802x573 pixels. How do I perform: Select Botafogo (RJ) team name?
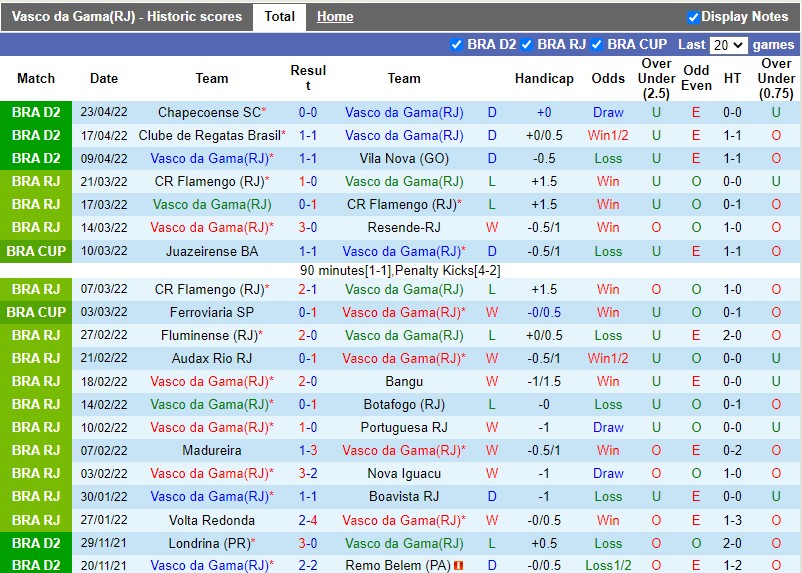point(404,405)
